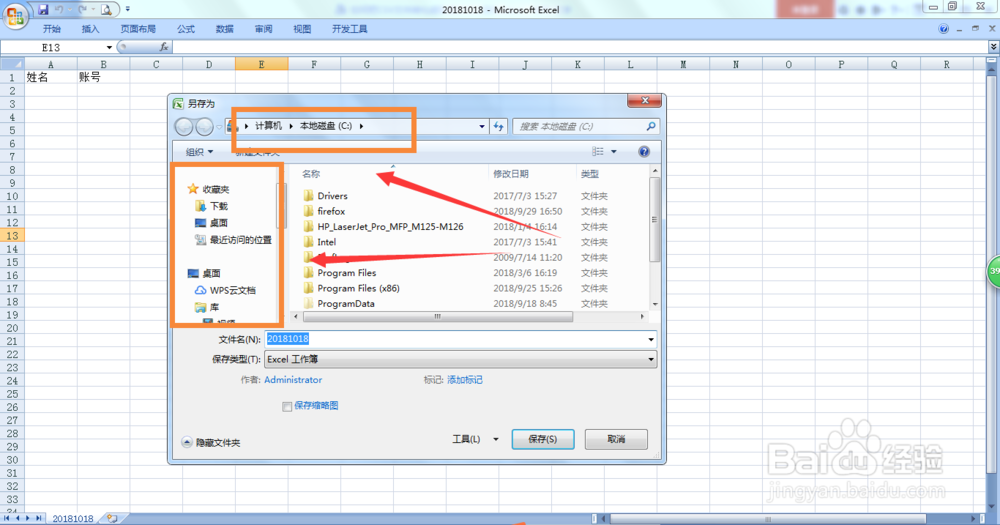Open the 保存类型 Excel 工作簿 dropdown
This screenshot has width=1000, height=525.
pos(460,359)
